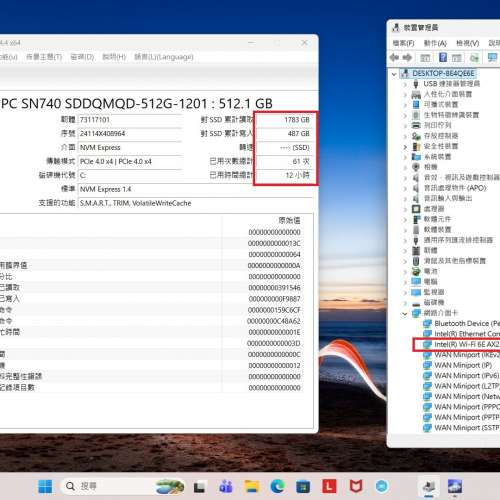Expand the USB 連接器管理員 category
Viewport: 500px width, 500px height.
coord(405,84)
